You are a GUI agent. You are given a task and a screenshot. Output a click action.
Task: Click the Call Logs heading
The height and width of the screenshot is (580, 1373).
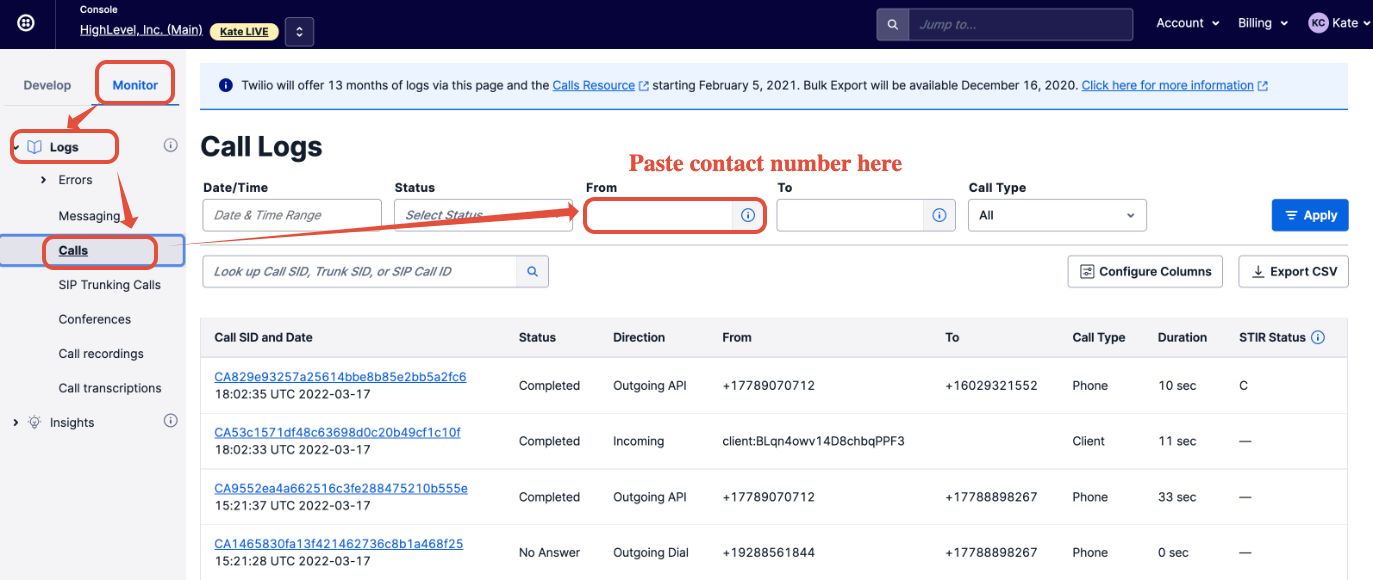click(x=261, y=146)
